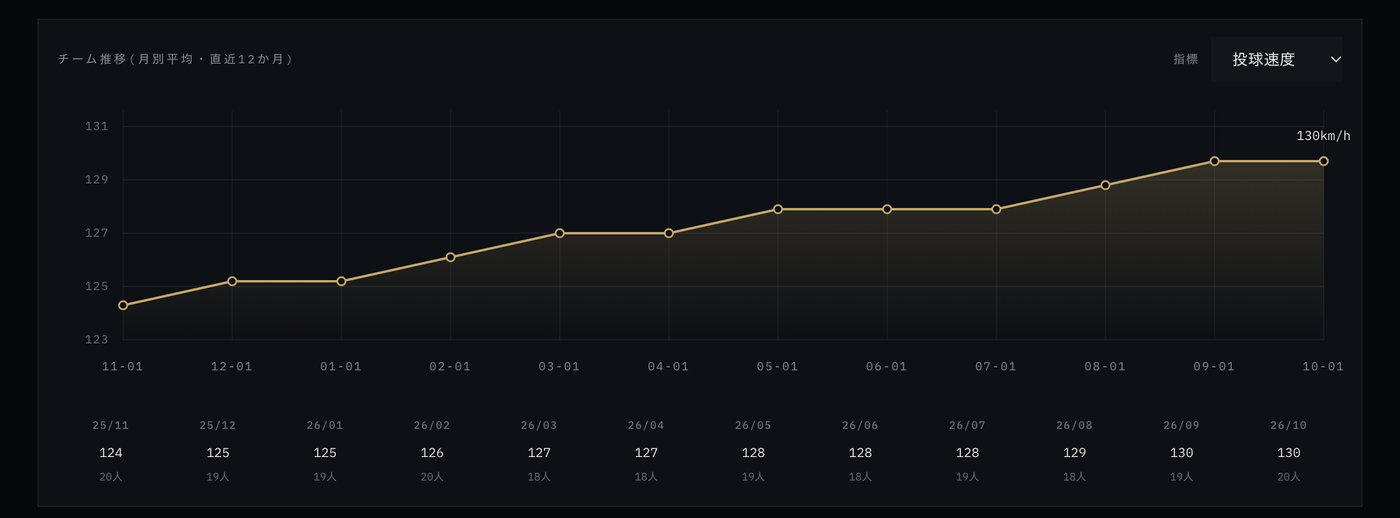Click the x-axis label 02-01
The width and height of the screenshot is (1400, 518).
[450, 367]
